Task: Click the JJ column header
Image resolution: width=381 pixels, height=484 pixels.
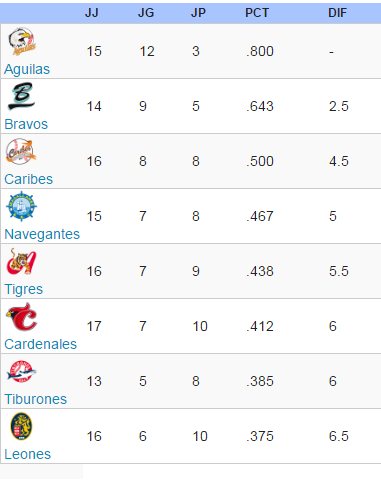Action: 91,13
